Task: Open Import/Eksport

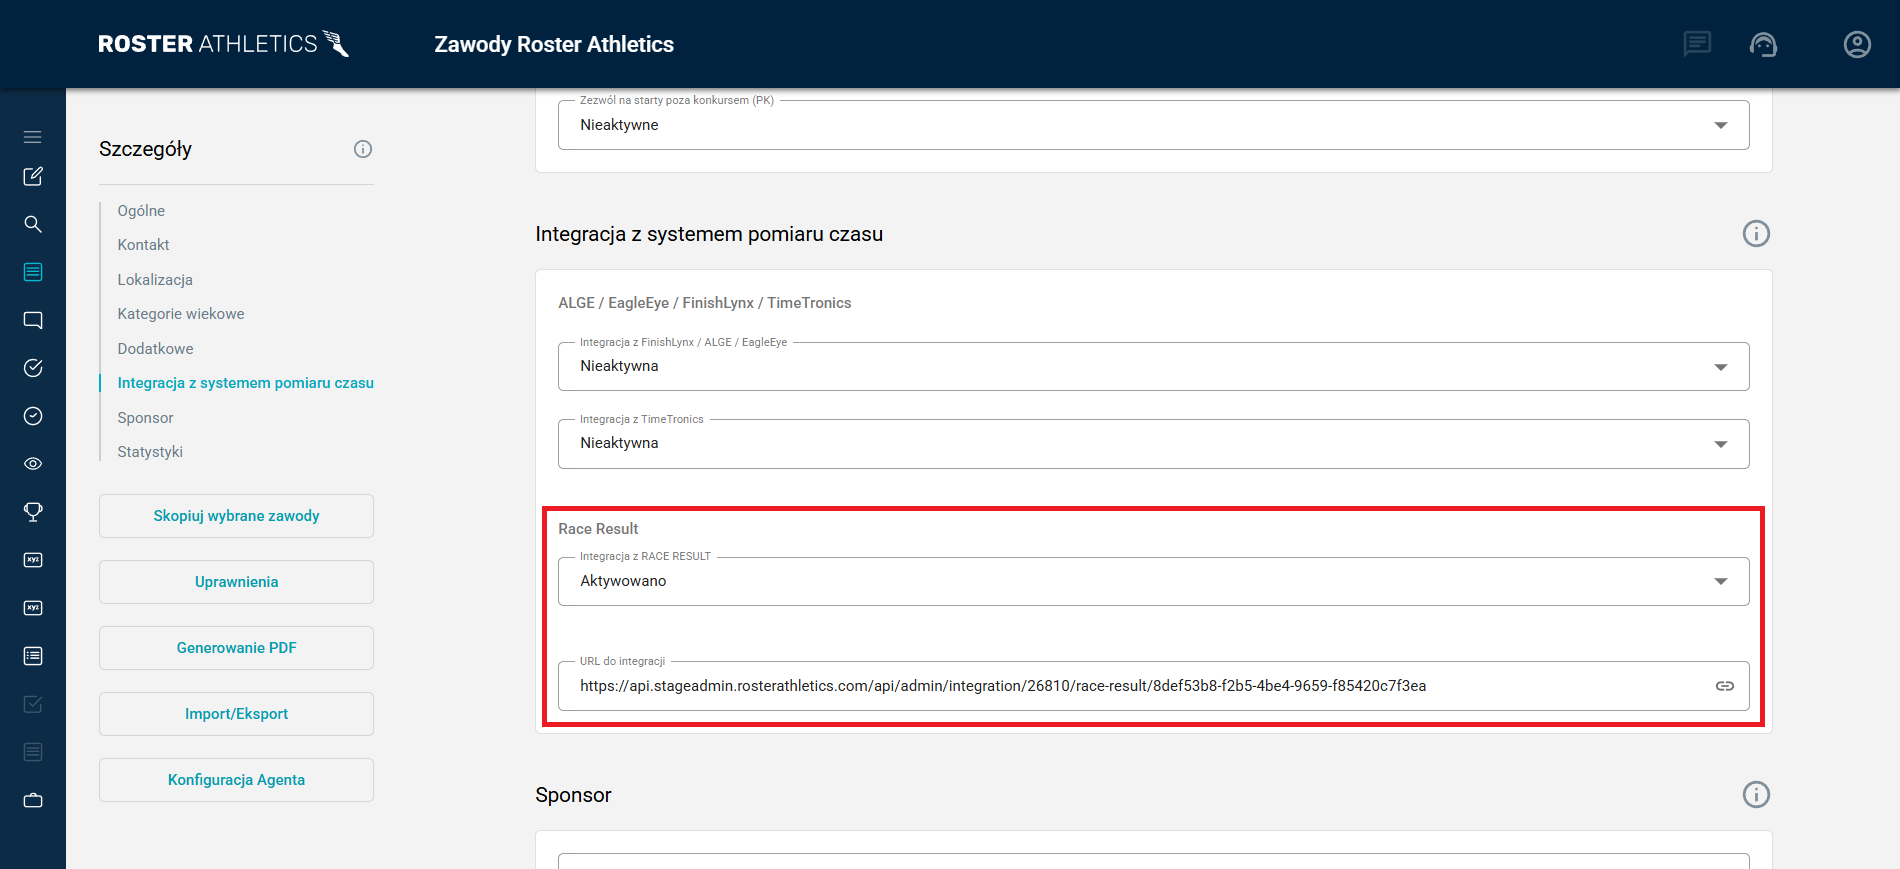Action: coord(236,714)
